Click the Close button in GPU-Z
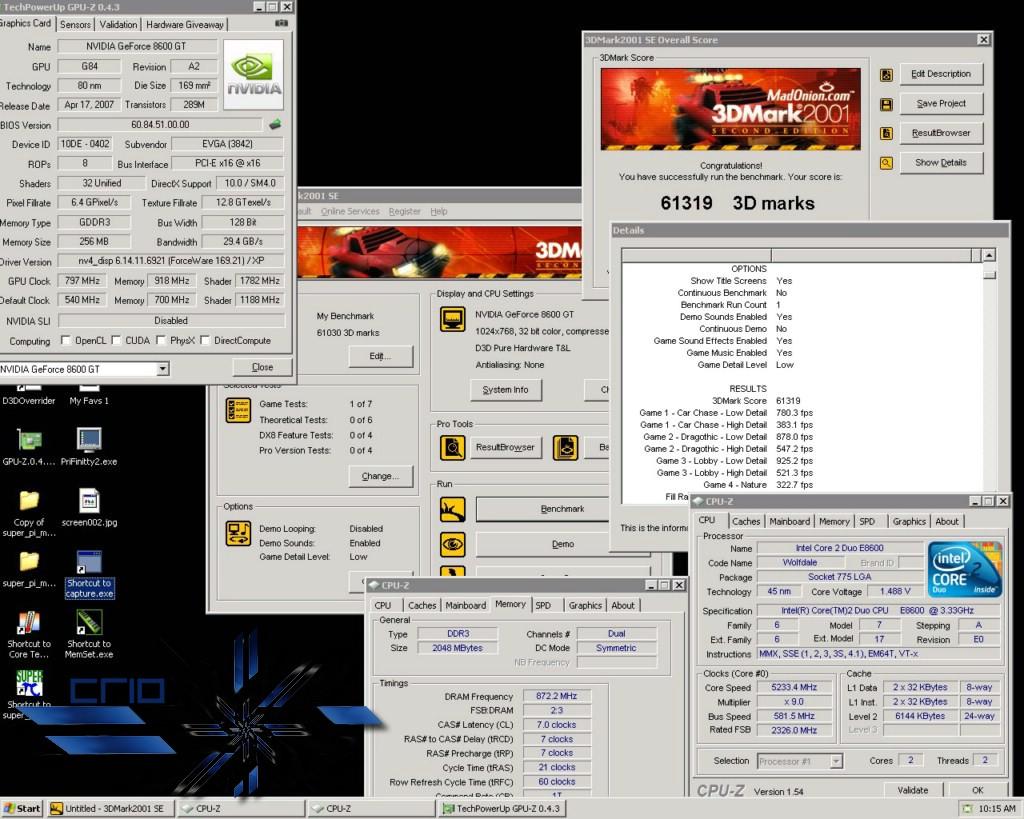The width and height of the screenshot is (1024, 819). click(263, 367)
